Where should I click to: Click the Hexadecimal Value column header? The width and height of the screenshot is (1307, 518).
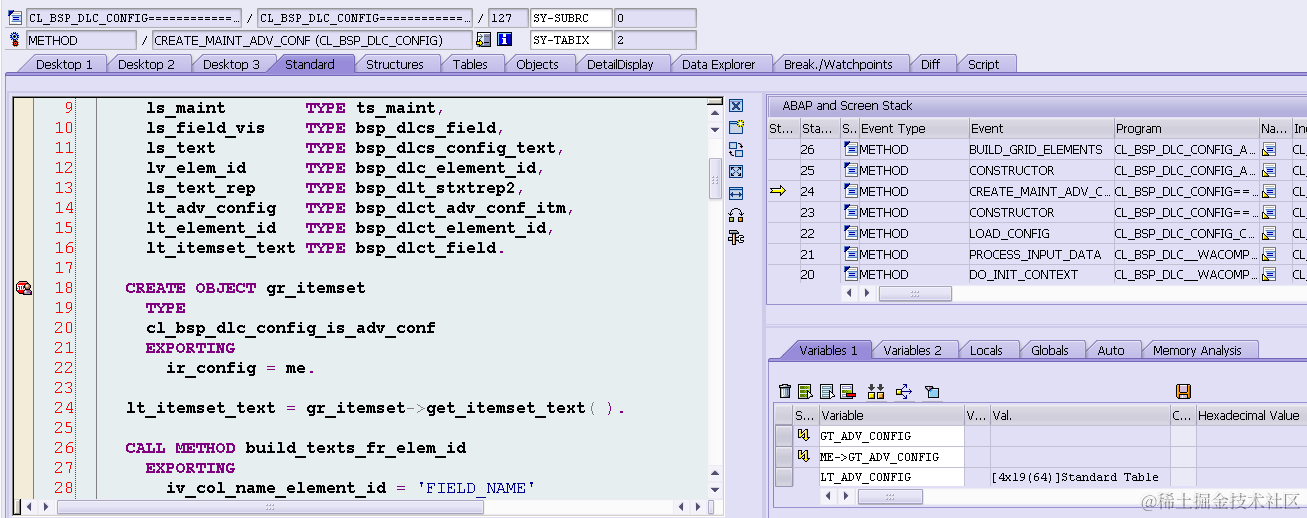[x=1251, y=415]
